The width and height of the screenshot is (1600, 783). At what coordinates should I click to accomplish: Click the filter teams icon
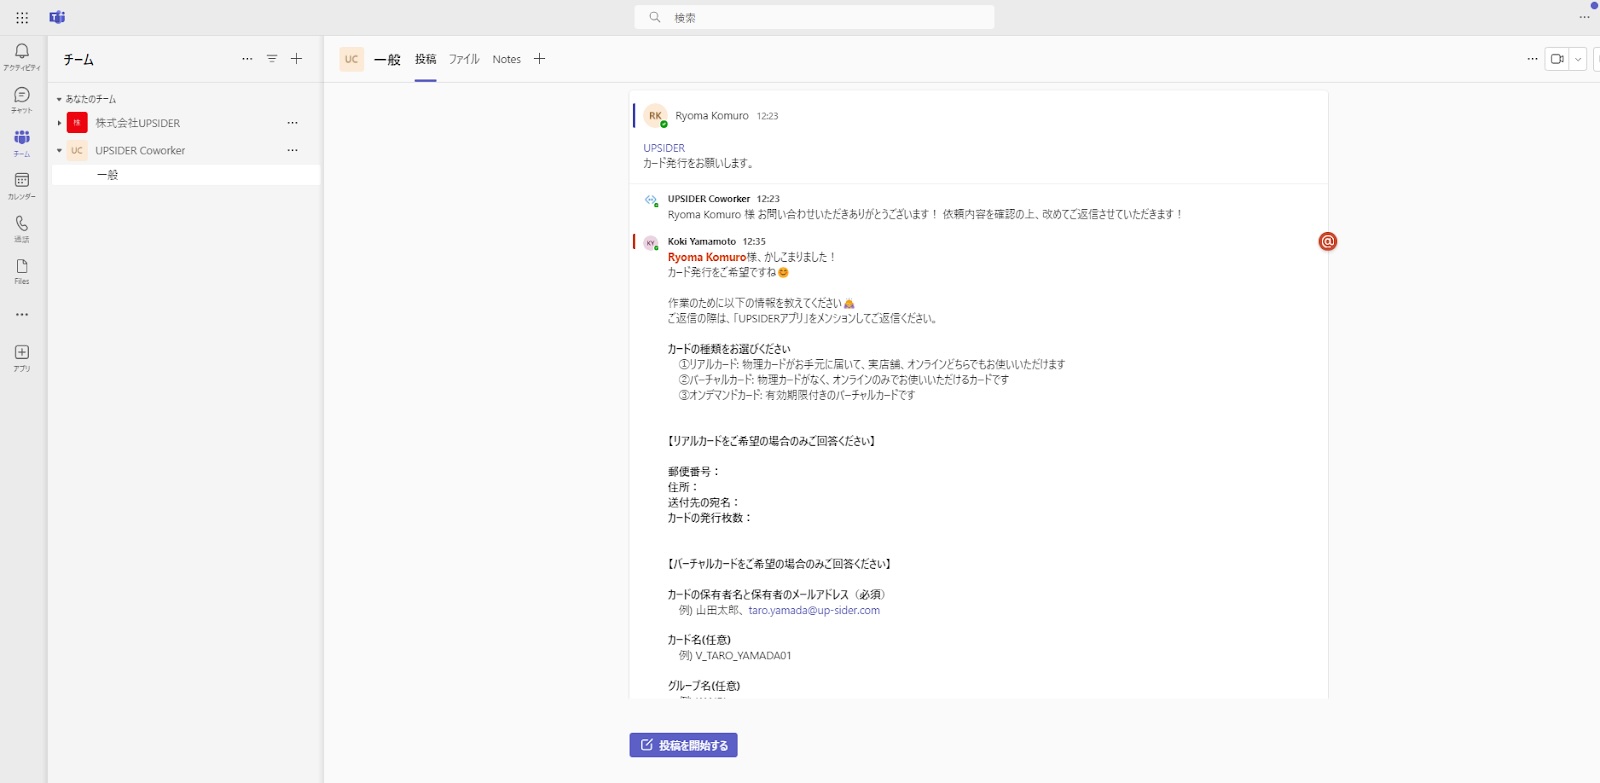coord(272,59)
